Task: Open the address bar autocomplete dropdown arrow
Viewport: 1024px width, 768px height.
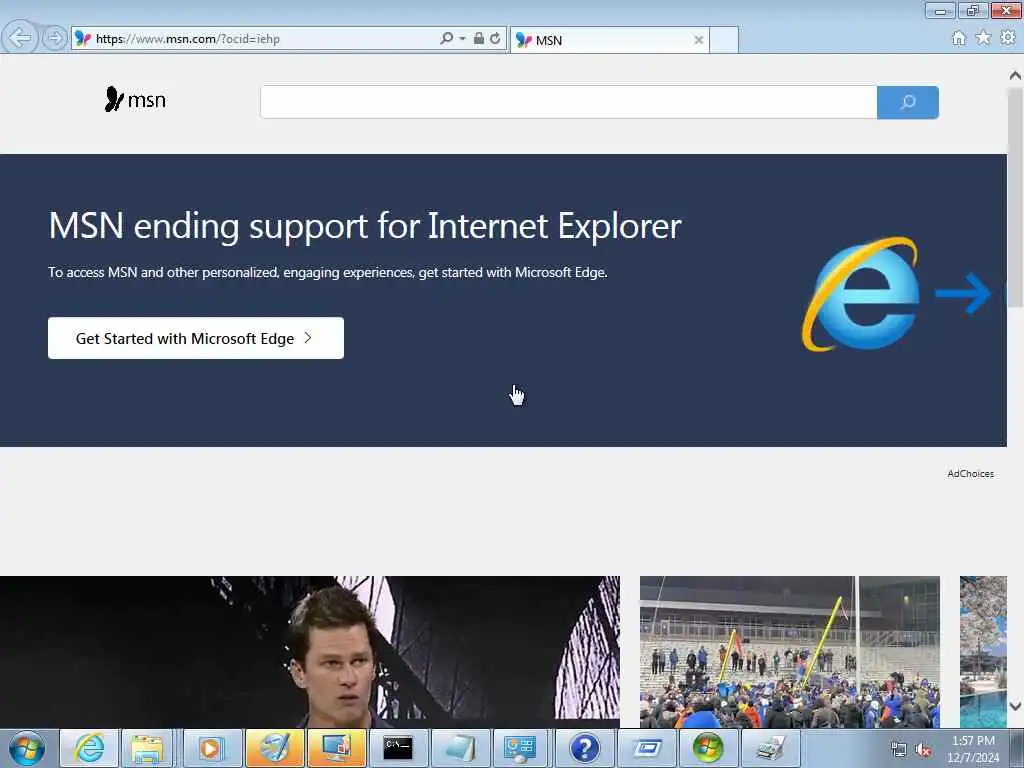Action: (x=462, y=39)
